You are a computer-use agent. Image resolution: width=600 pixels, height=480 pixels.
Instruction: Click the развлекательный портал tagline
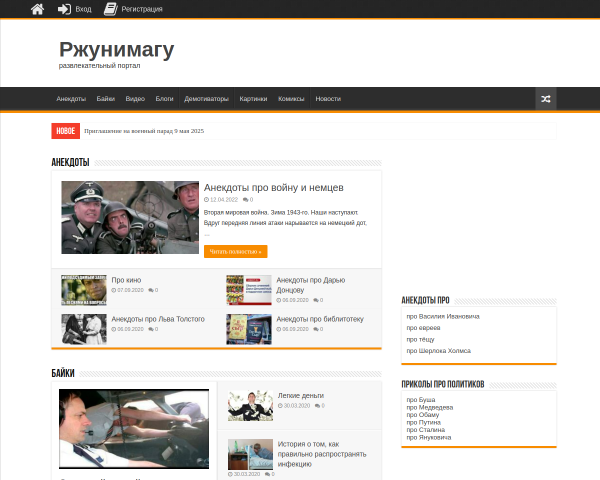pyautogui.click(x=99, y=66)
